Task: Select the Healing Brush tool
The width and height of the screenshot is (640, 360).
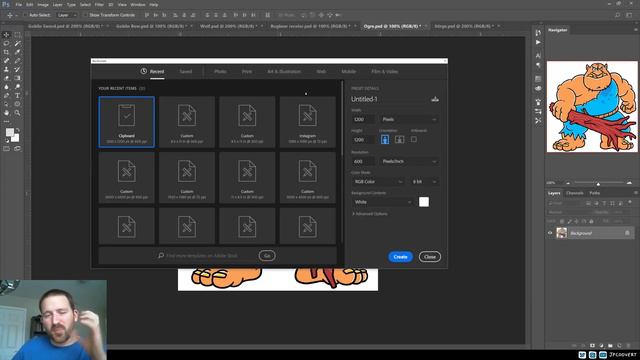Action: click(x=6, y=61)
